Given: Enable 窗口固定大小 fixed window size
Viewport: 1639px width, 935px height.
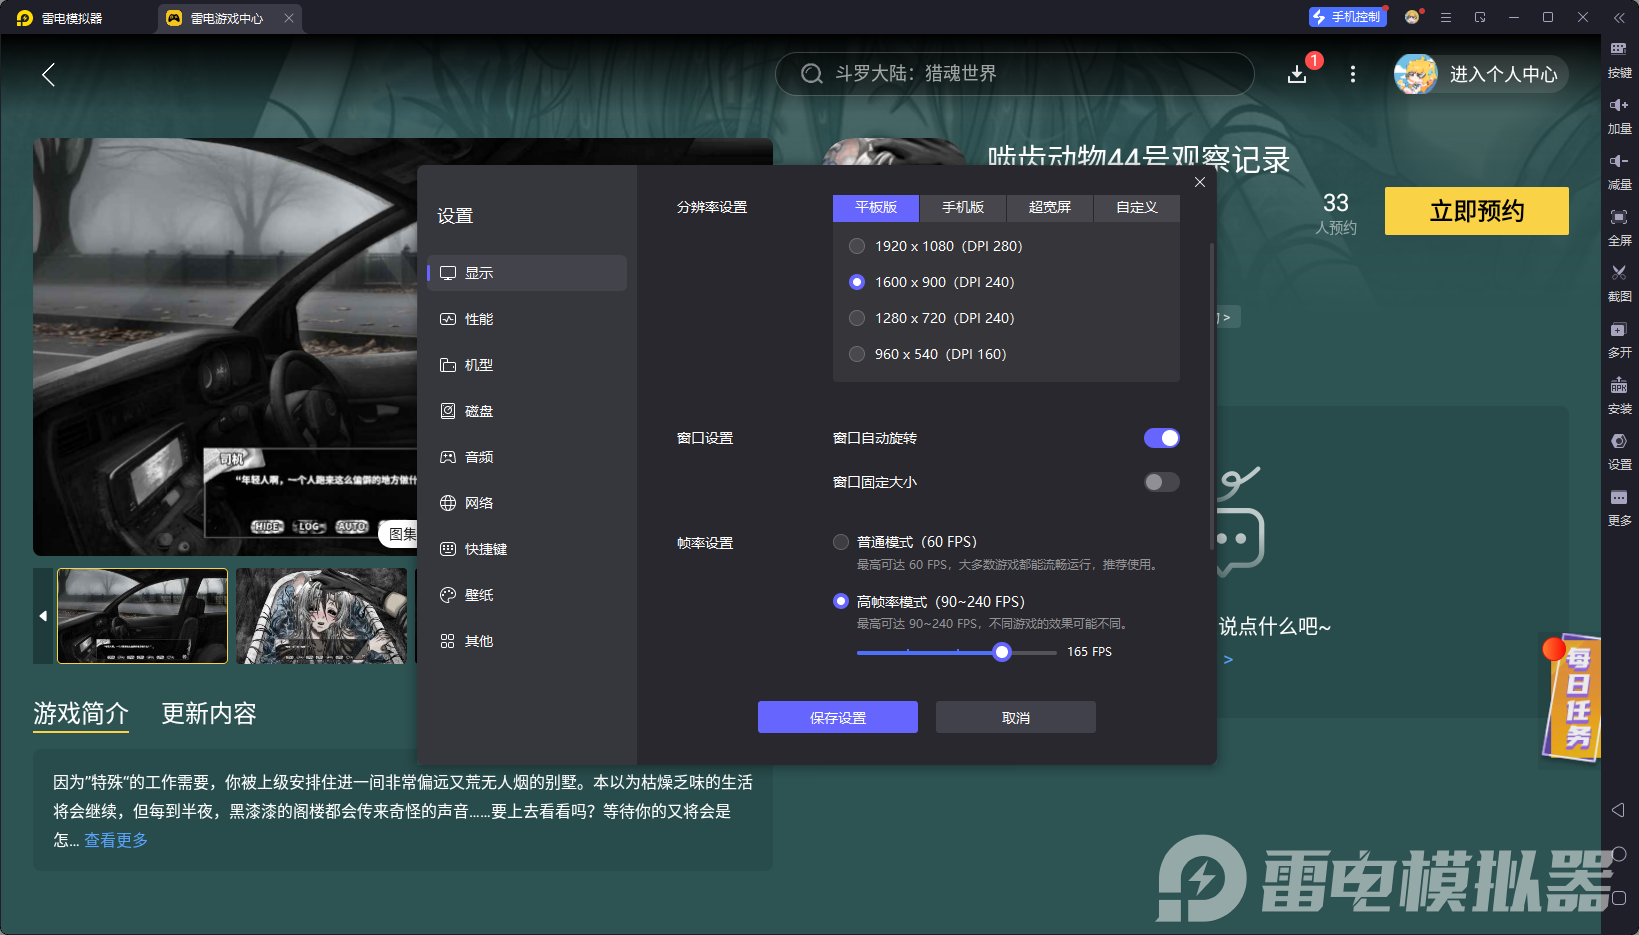Looking at the screenshot, I should [x=1161, y=481].
